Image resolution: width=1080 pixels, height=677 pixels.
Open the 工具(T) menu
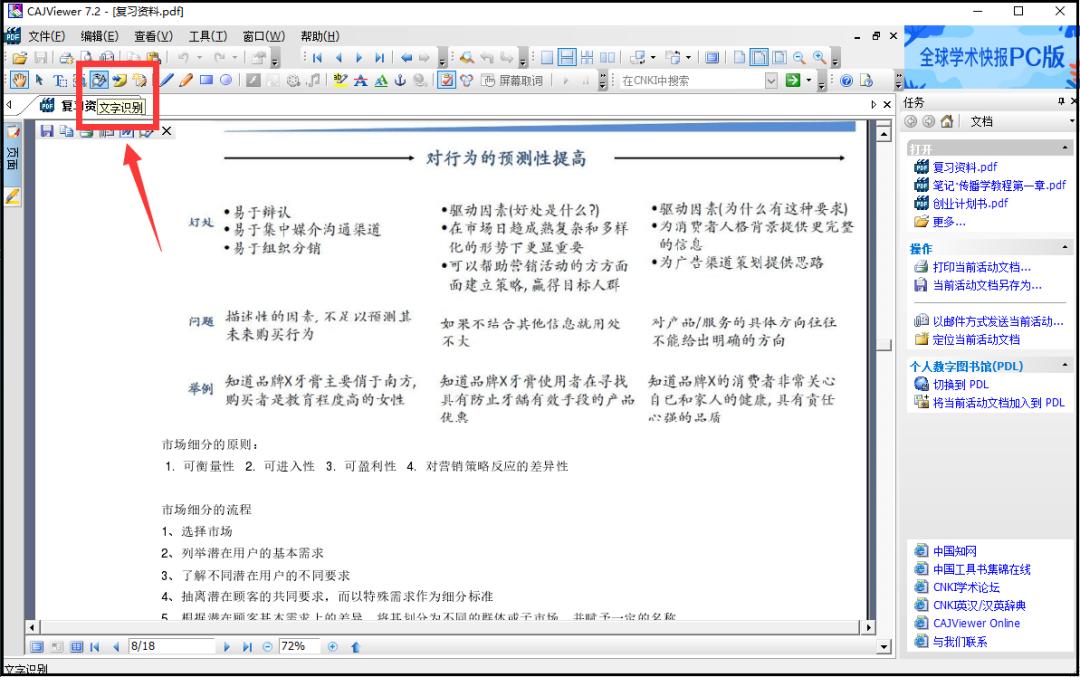(208, 36)
